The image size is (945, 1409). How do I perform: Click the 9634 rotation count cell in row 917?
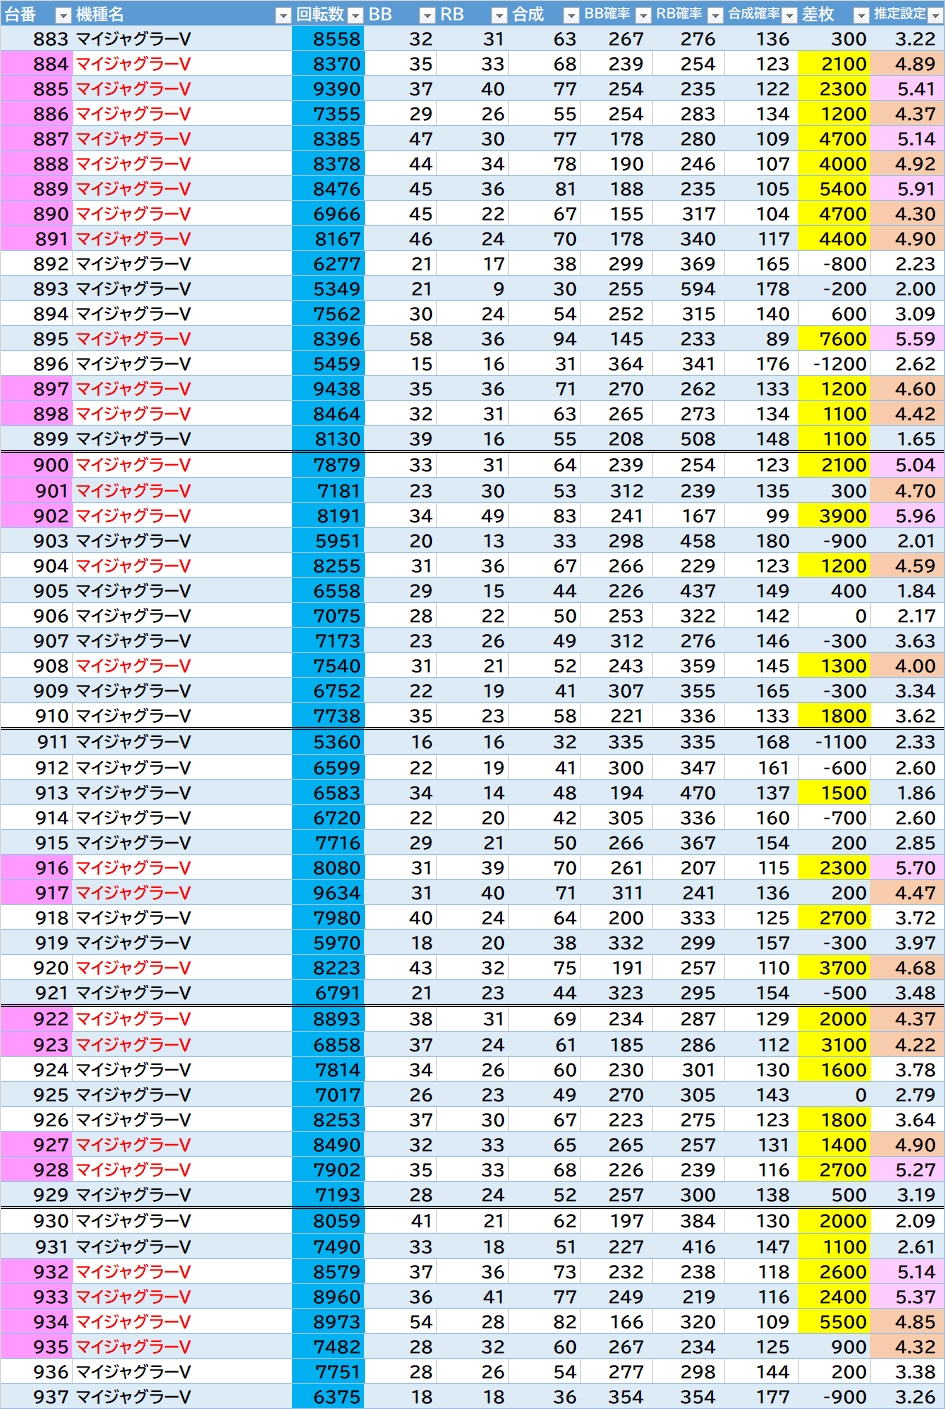pyautogui.click(x=328, y=893)
